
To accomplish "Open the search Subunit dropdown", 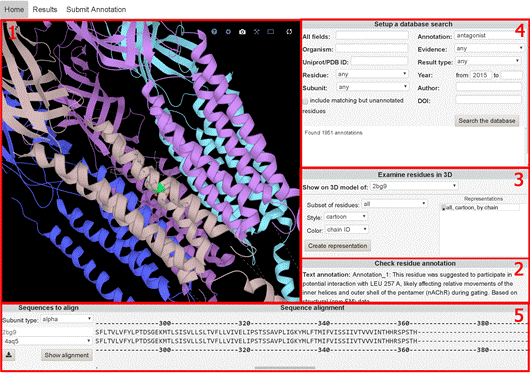I will point(372,87).
